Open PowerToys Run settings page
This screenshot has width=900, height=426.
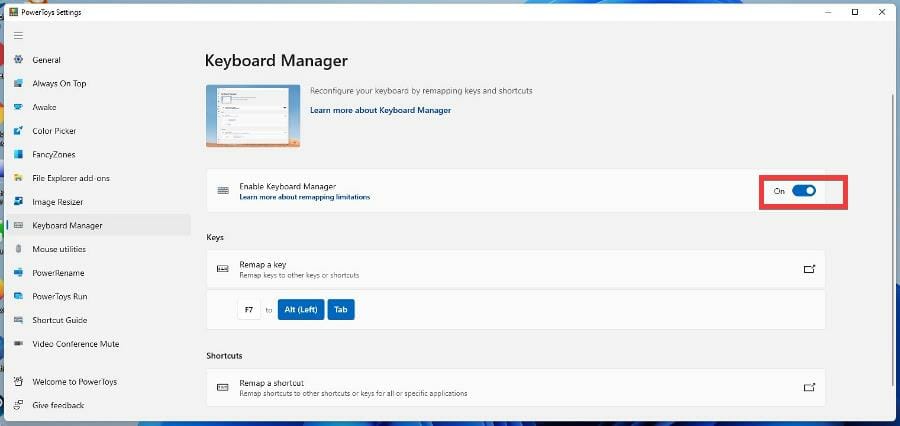(60, 297)
